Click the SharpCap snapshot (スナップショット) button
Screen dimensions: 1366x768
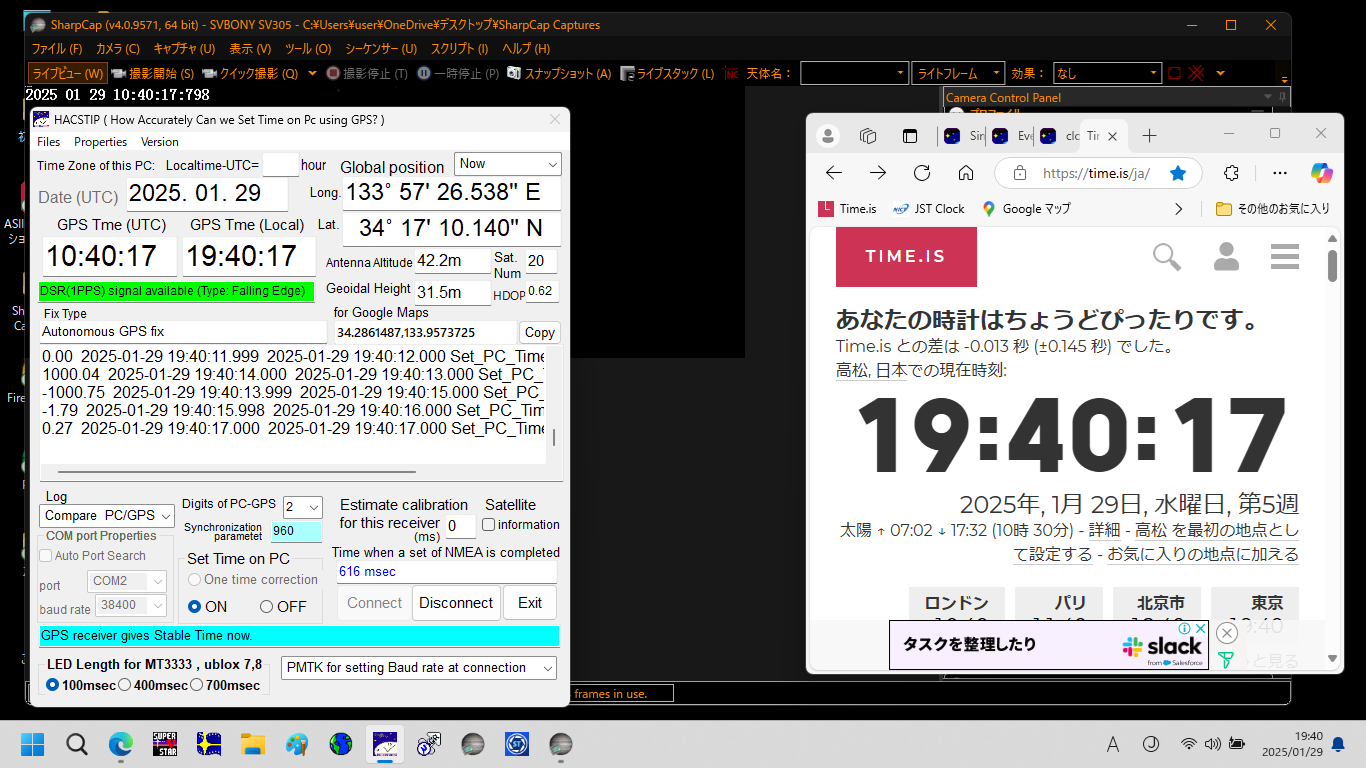pos(559,73)
